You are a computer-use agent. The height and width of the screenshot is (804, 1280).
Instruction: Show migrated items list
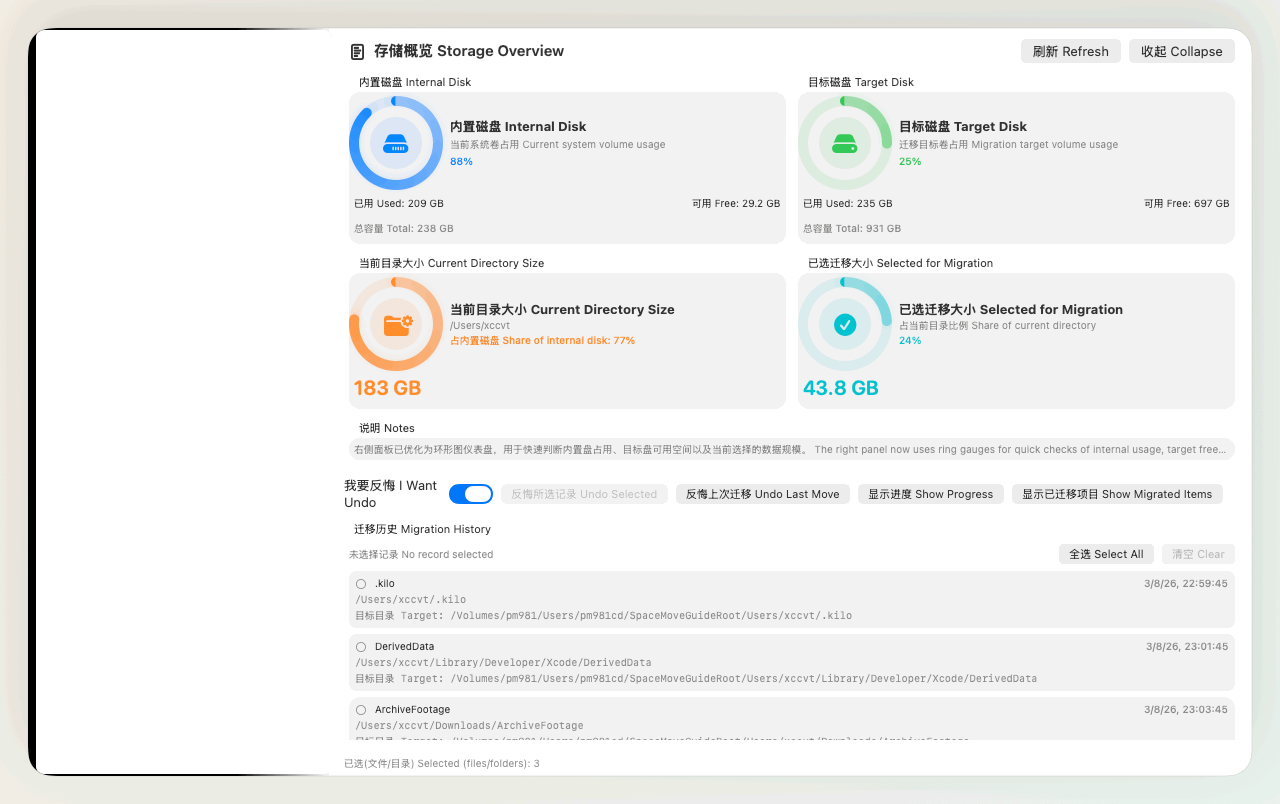point(1116,494)
